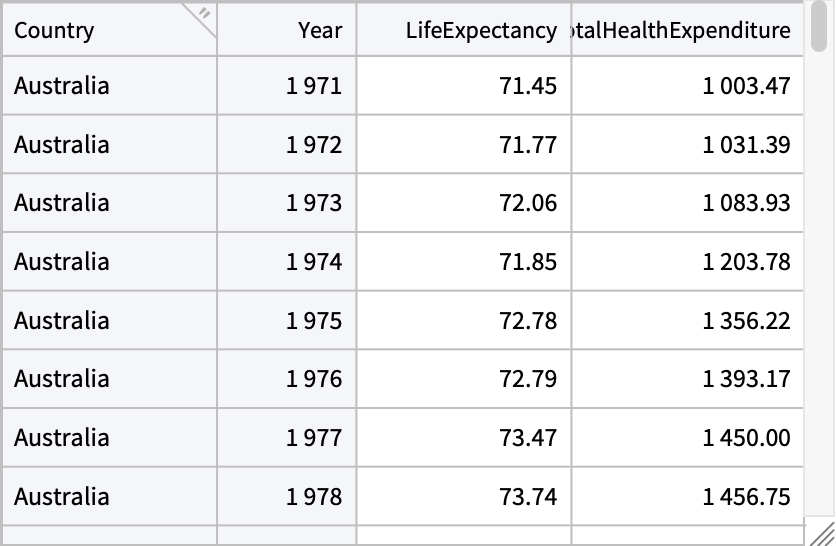Select the Australia cell in the 1975 row
Image resolution: width=836 pixels, height=546 pixels.
click(x=62, y=321)
